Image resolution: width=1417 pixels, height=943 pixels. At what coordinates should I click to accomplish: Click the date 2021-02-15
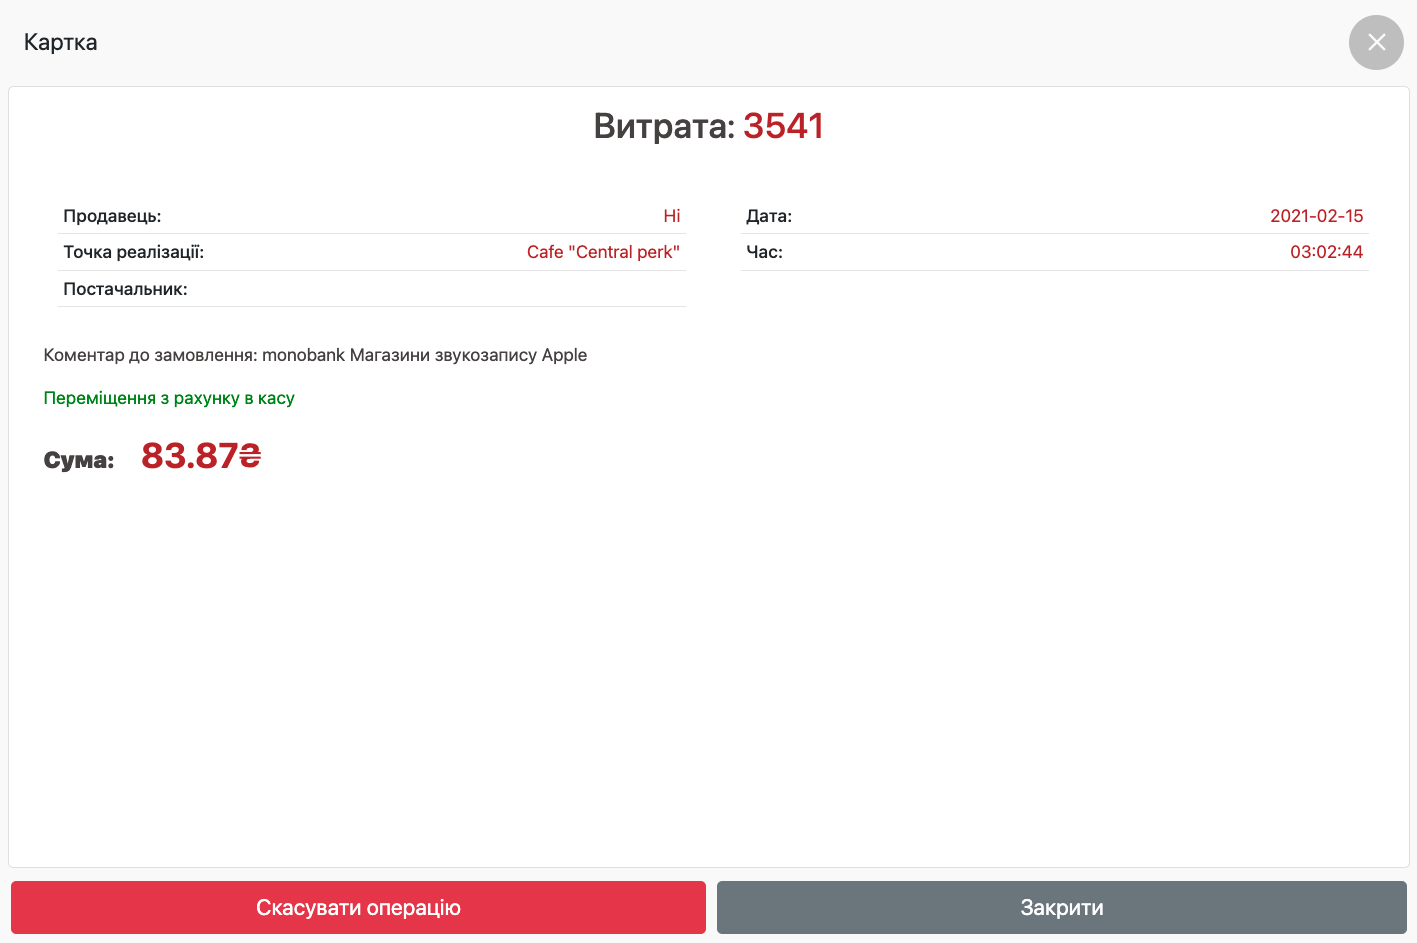click(1316, 216)
